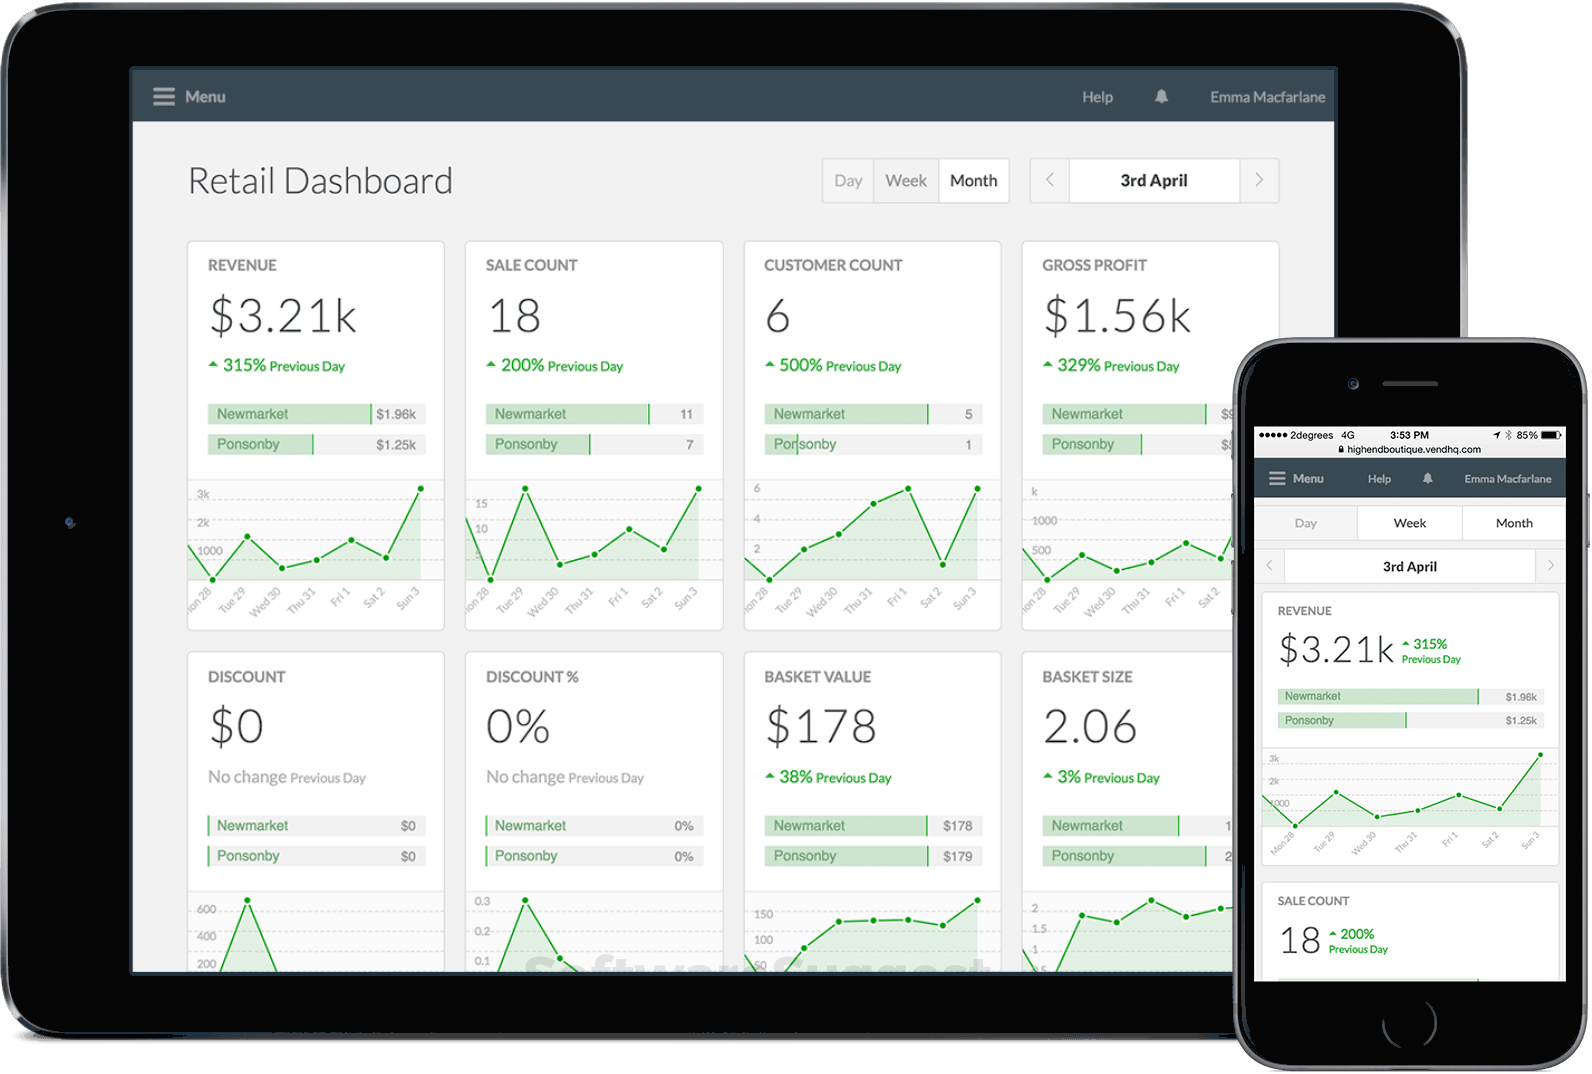Image resolution: width=1592 pixels, height=1074 pixels.
Task: Select the Month tab on phone
Action: point(1514,523)
